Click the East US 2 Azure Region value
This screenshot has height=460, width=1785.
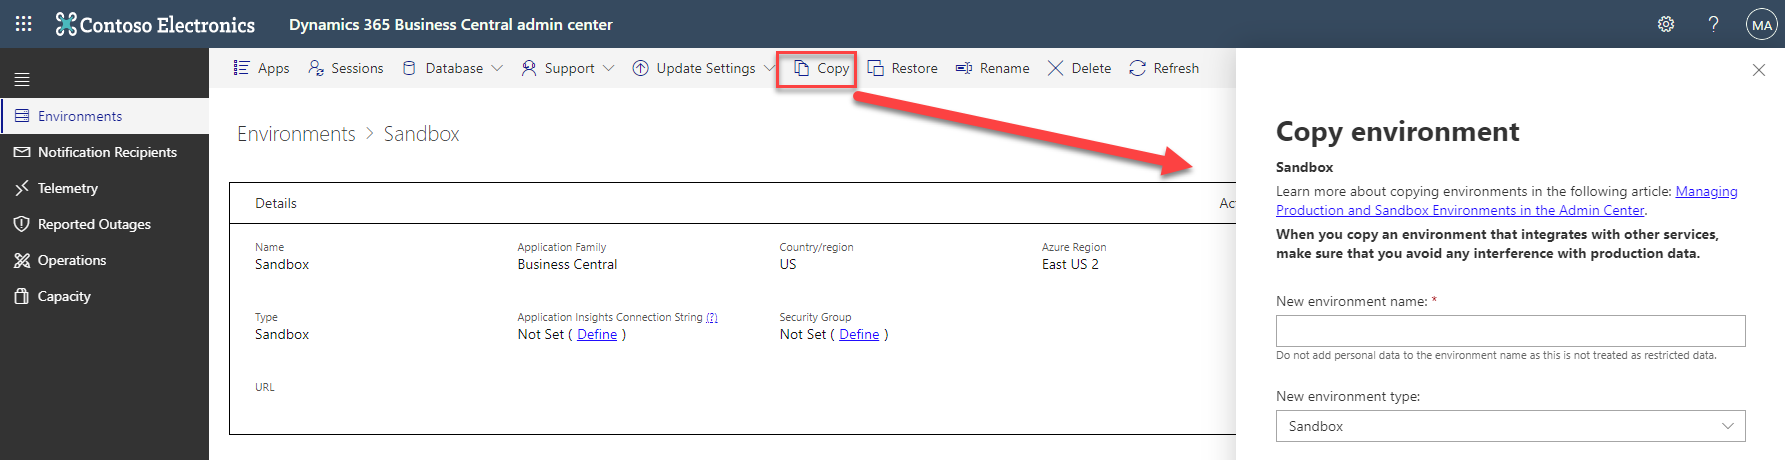point(1070,264)
